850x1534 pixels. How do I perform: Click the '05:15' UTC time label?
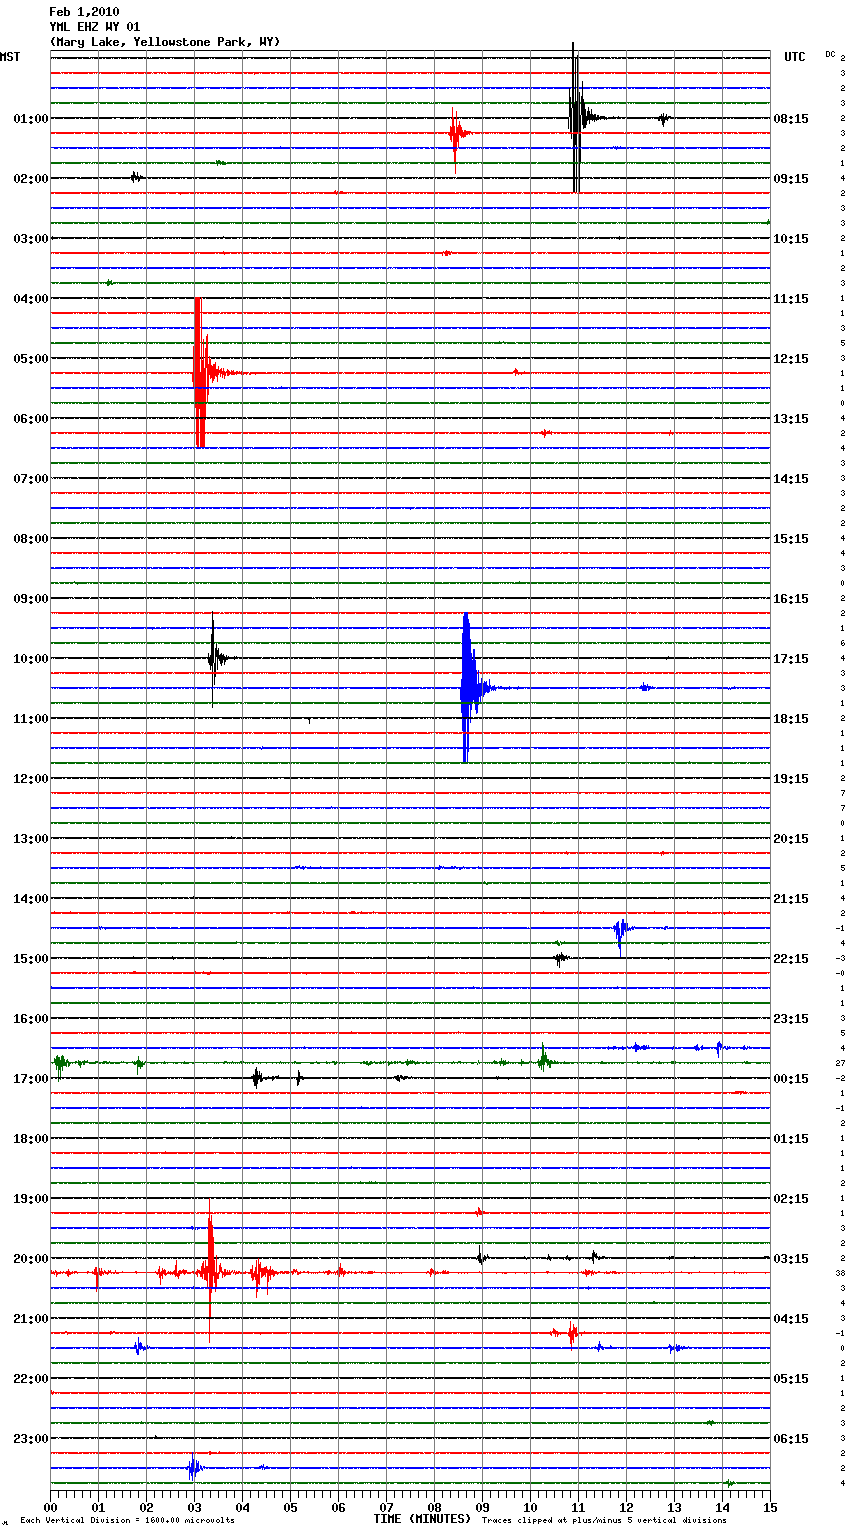(791, 1378)
